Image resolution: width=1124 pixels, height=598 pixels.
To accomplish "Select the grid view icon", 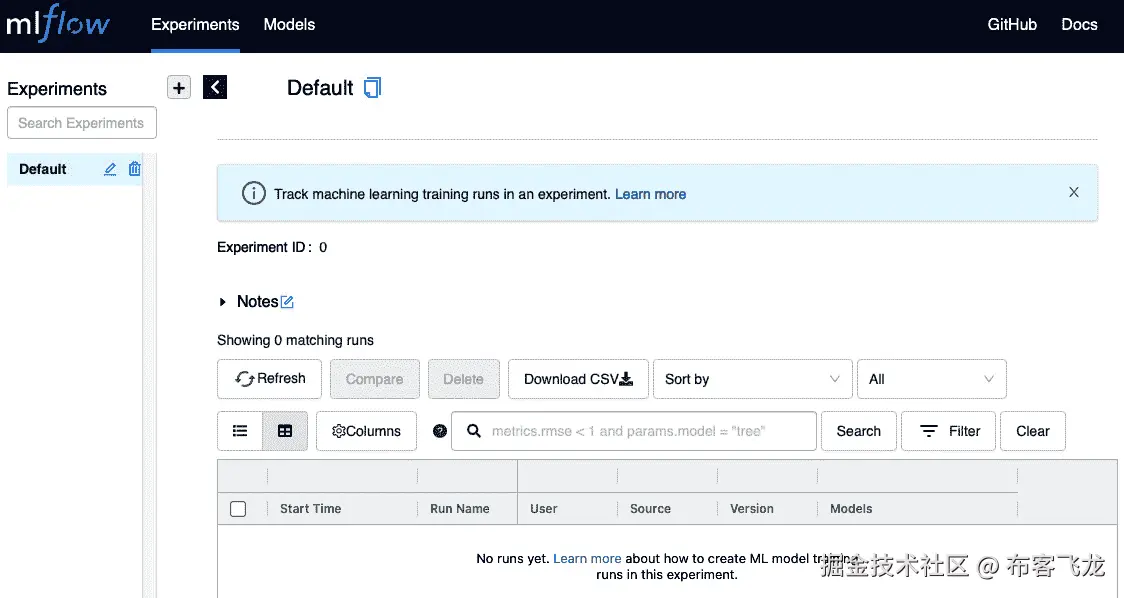I will 286,431.
